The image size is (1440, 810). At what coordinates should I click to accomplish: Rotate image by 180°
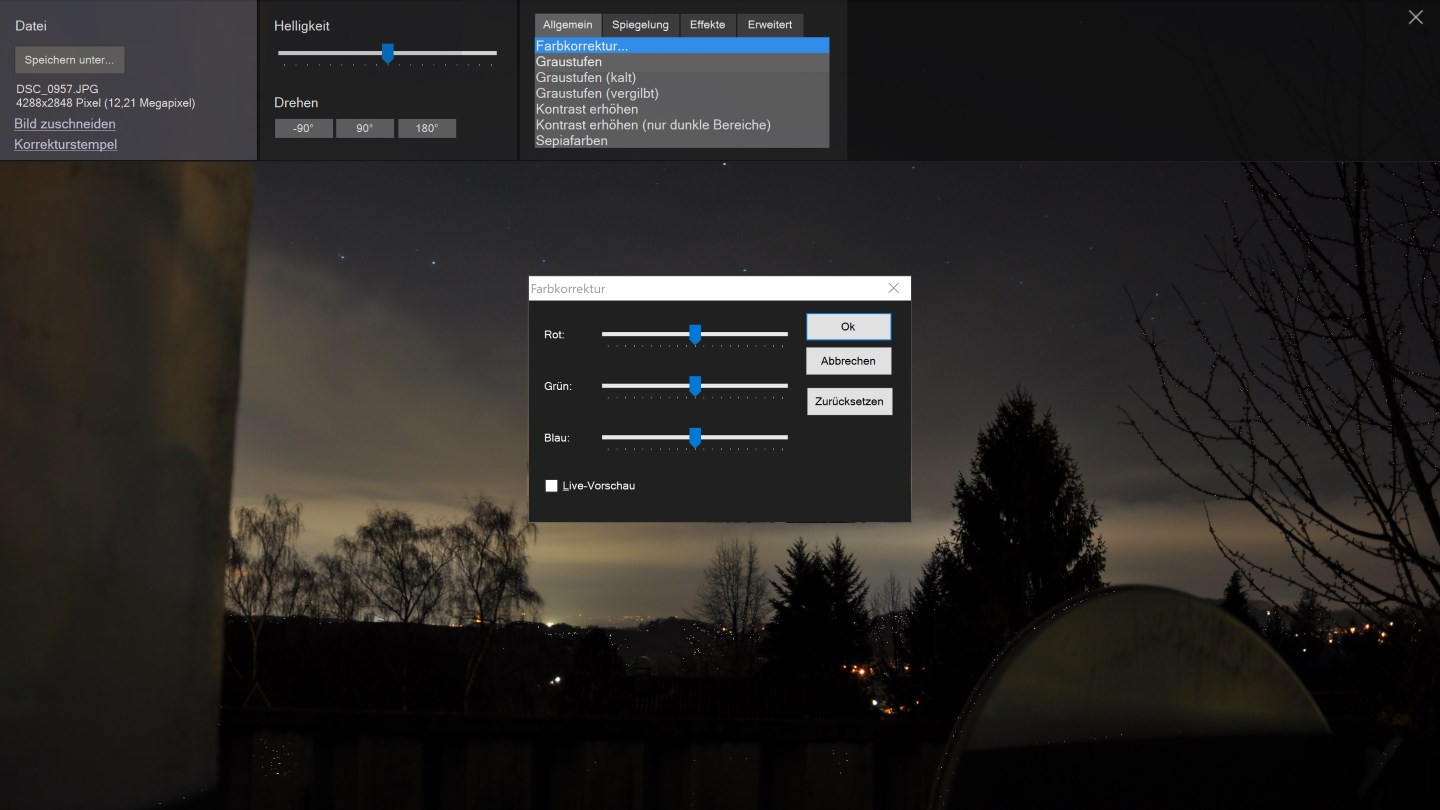click(427, 128)
